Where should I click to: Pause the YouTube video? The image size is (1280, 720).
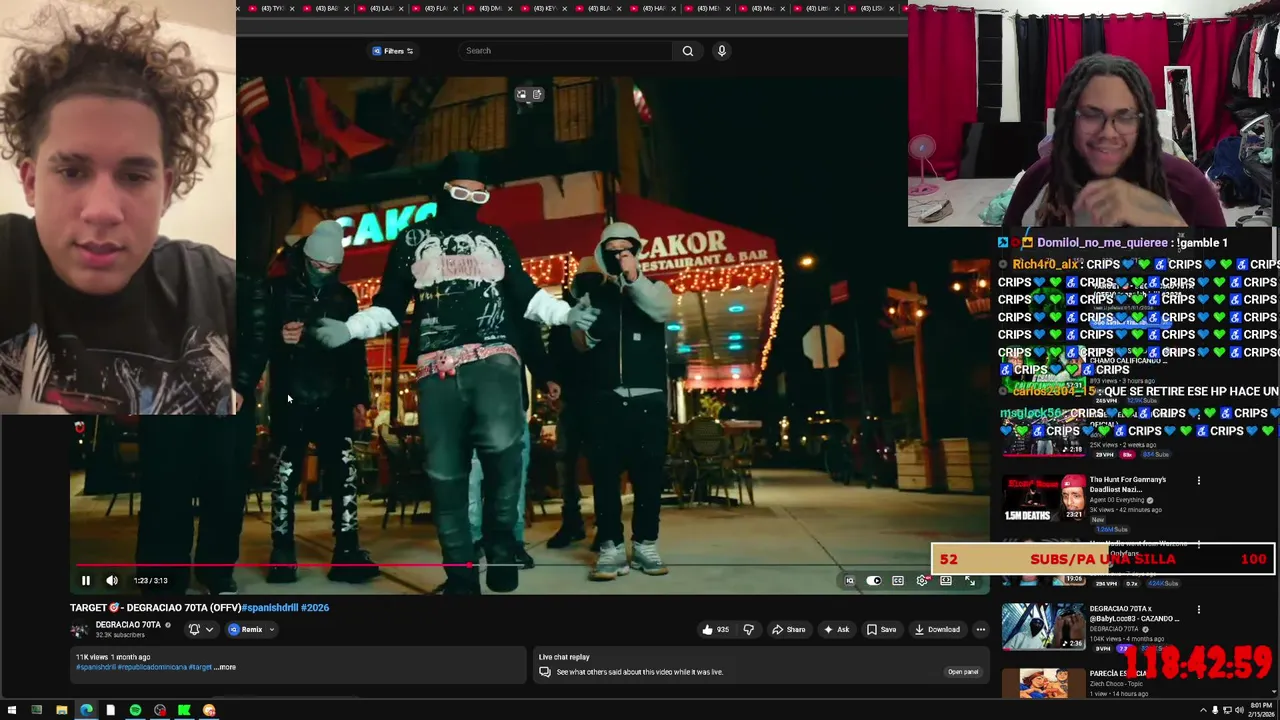[86, 580]
